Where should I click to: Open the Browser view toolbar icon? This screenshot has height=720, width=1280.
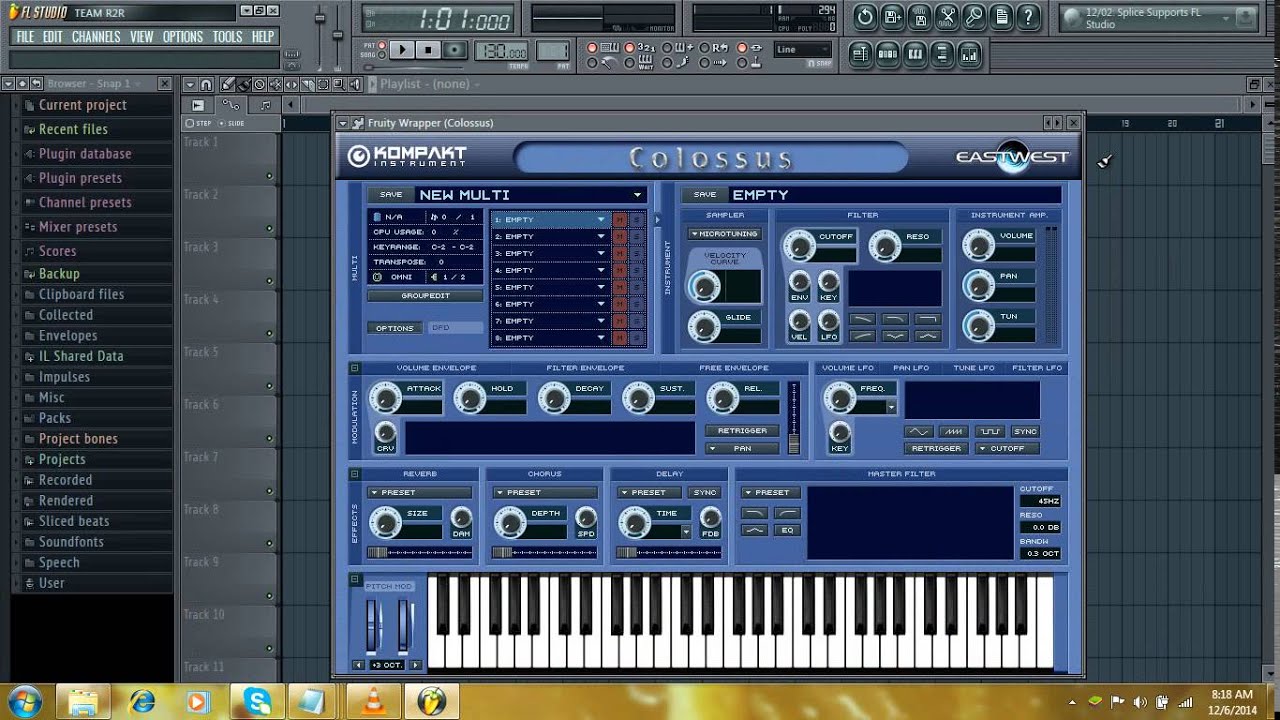tap(942, 55)
